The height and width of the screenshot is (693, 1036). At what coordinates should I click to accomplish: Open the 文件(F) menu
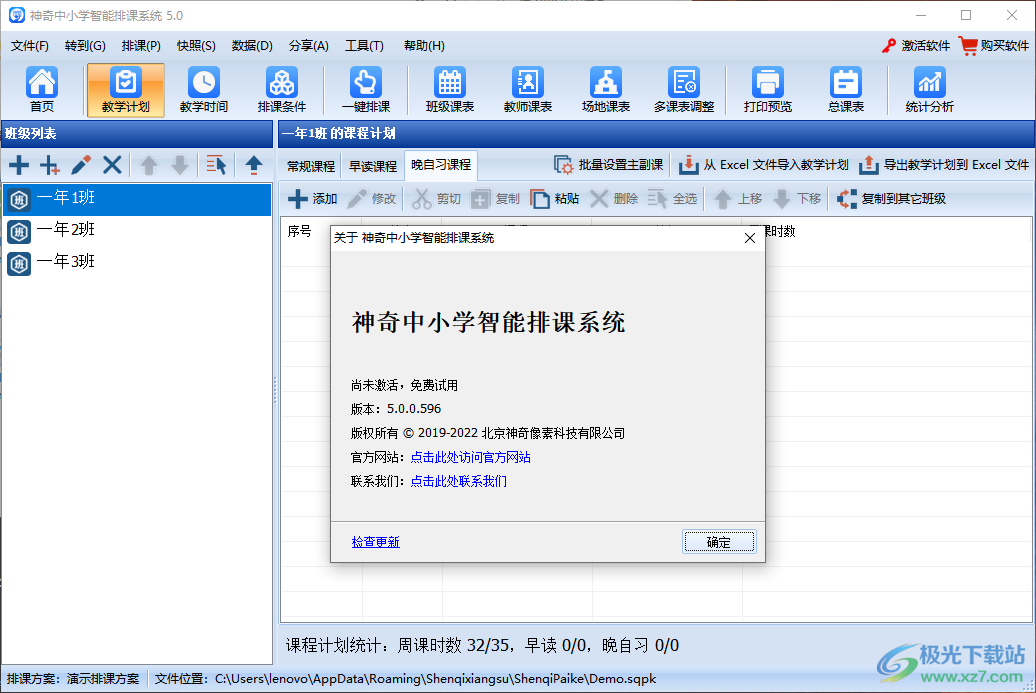click(30, 46)
